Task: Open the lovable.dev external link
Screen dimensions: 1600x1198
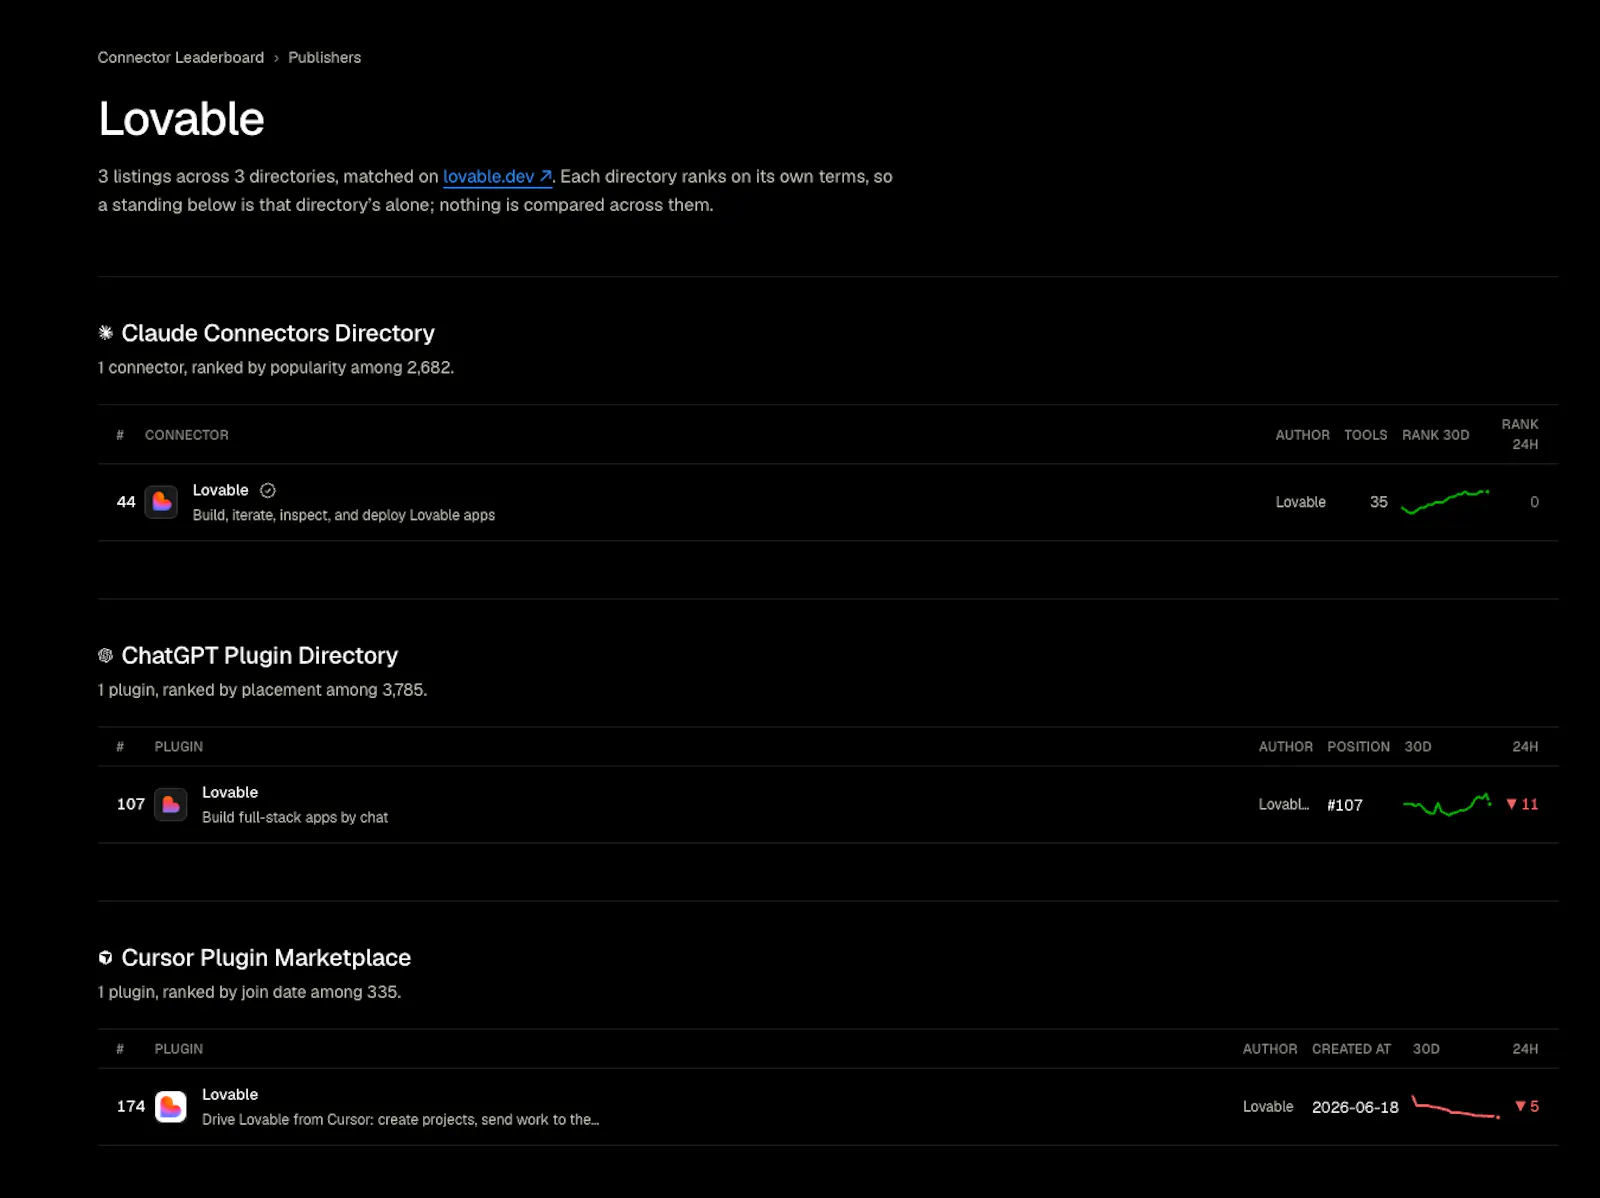Action: (x=497, y=177)
